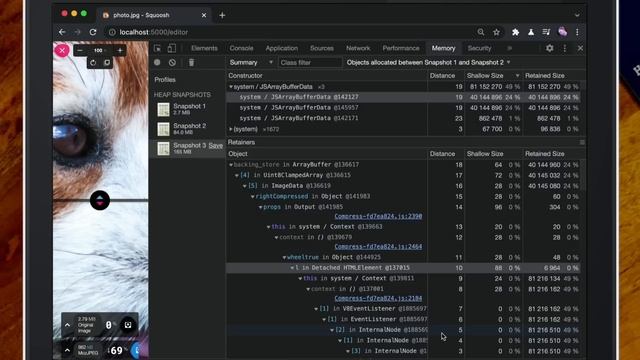Select Snapshot 1 in heap snapshots

click(x=188, y=109)
